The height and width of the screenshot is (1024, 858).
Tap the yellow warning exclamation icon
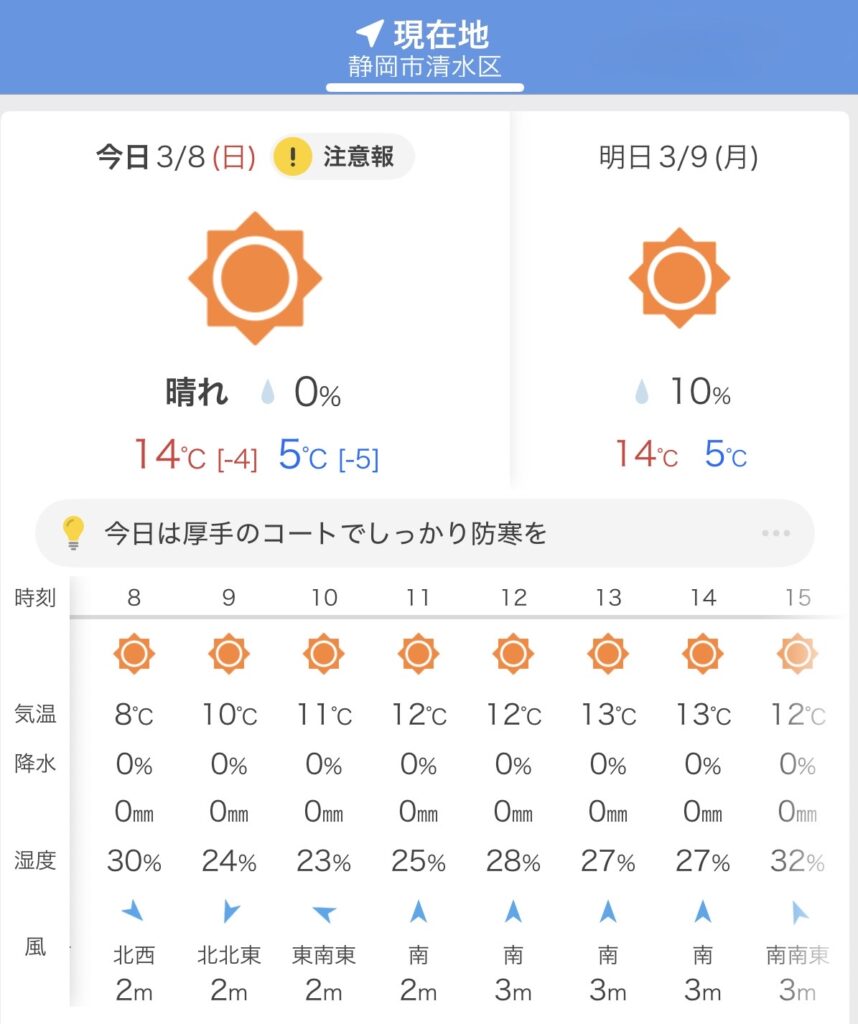[x=293, y=157]
